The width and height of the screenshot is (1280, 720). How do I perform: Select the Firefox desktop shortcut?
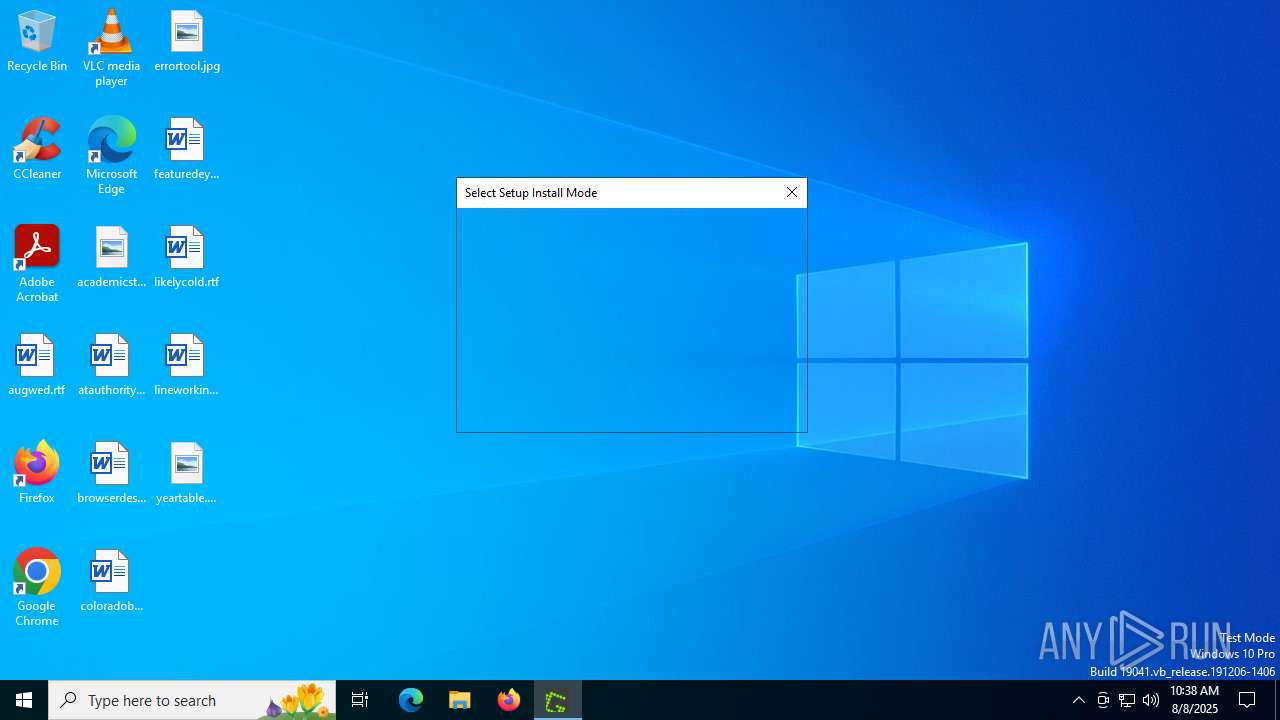pyautogui.click(x=37, y=473)
